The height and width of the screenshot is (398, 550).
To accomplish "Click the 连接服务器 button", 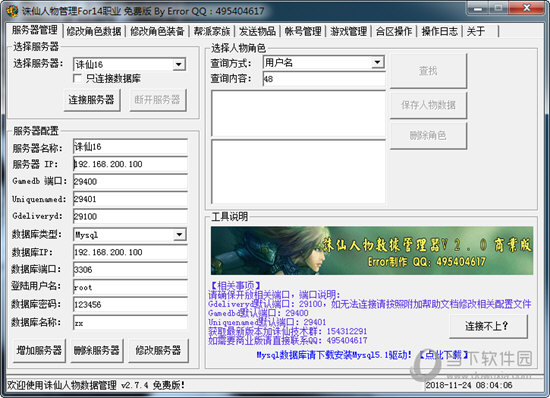I will 92,100.
